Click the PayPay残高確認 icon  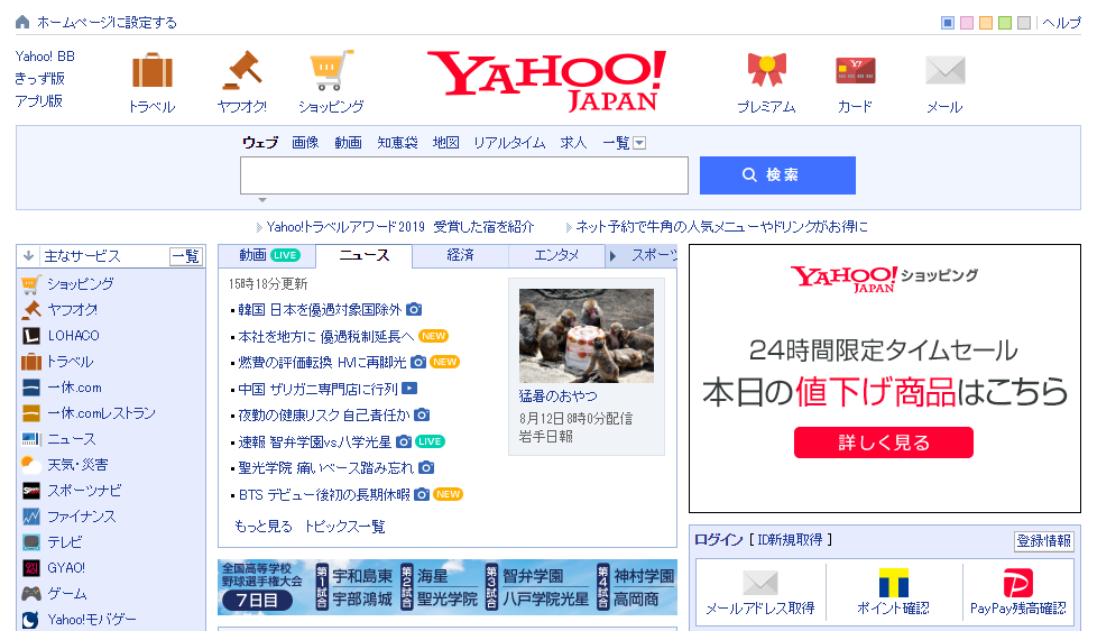(1018, 583)
